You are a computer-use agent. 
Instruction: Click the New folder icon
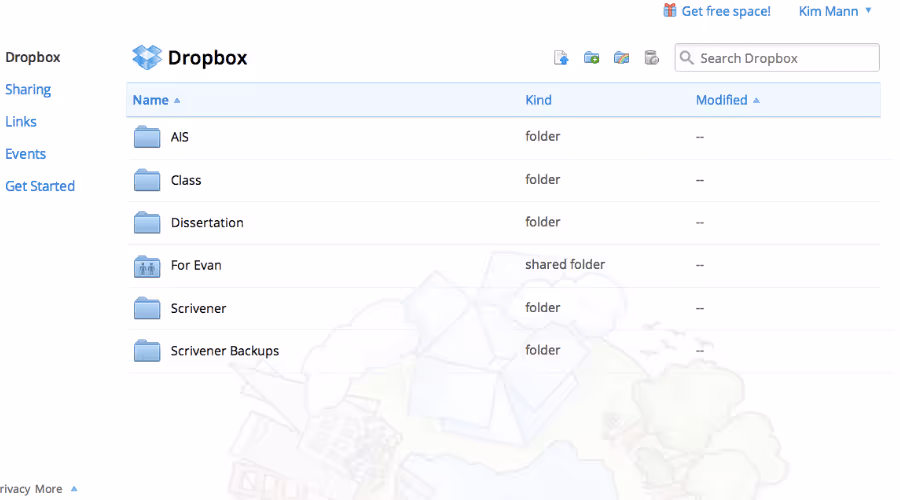[x=591, y=58]
